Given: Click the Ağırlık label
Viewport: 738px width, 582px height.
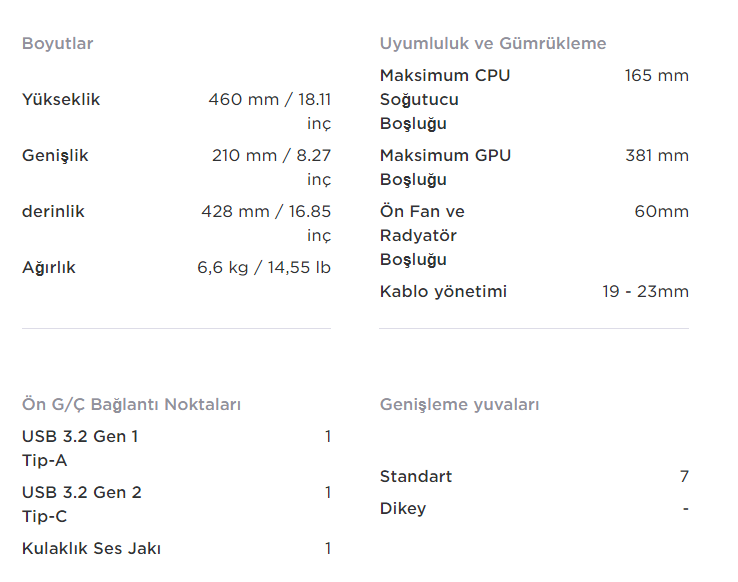Looking at the screenshot, I should point(49,268).
